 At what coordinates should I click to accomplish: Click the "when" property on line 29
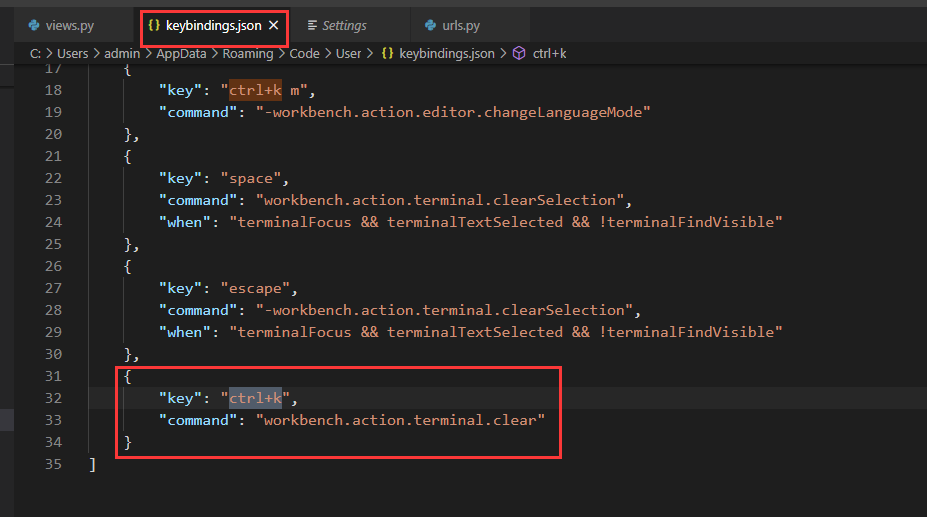point(184,332)
